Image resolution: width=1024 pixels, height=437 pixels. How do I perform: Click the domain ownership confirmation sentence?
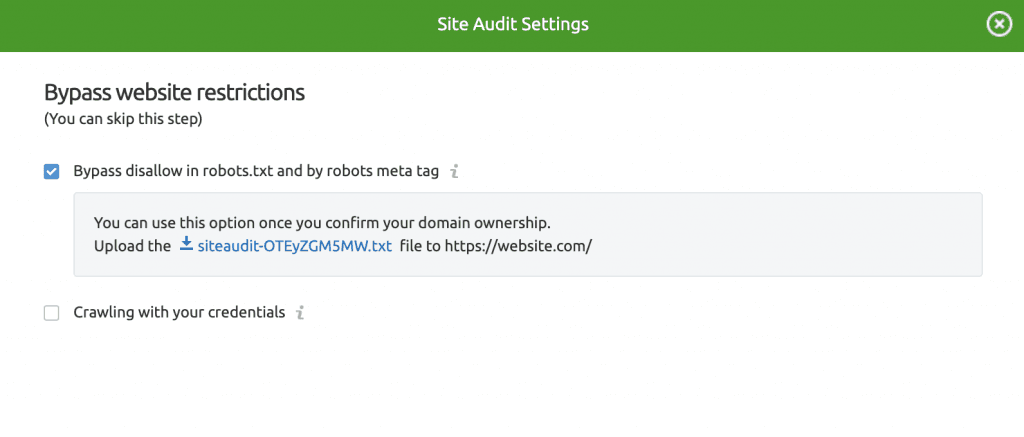point(322,222)
